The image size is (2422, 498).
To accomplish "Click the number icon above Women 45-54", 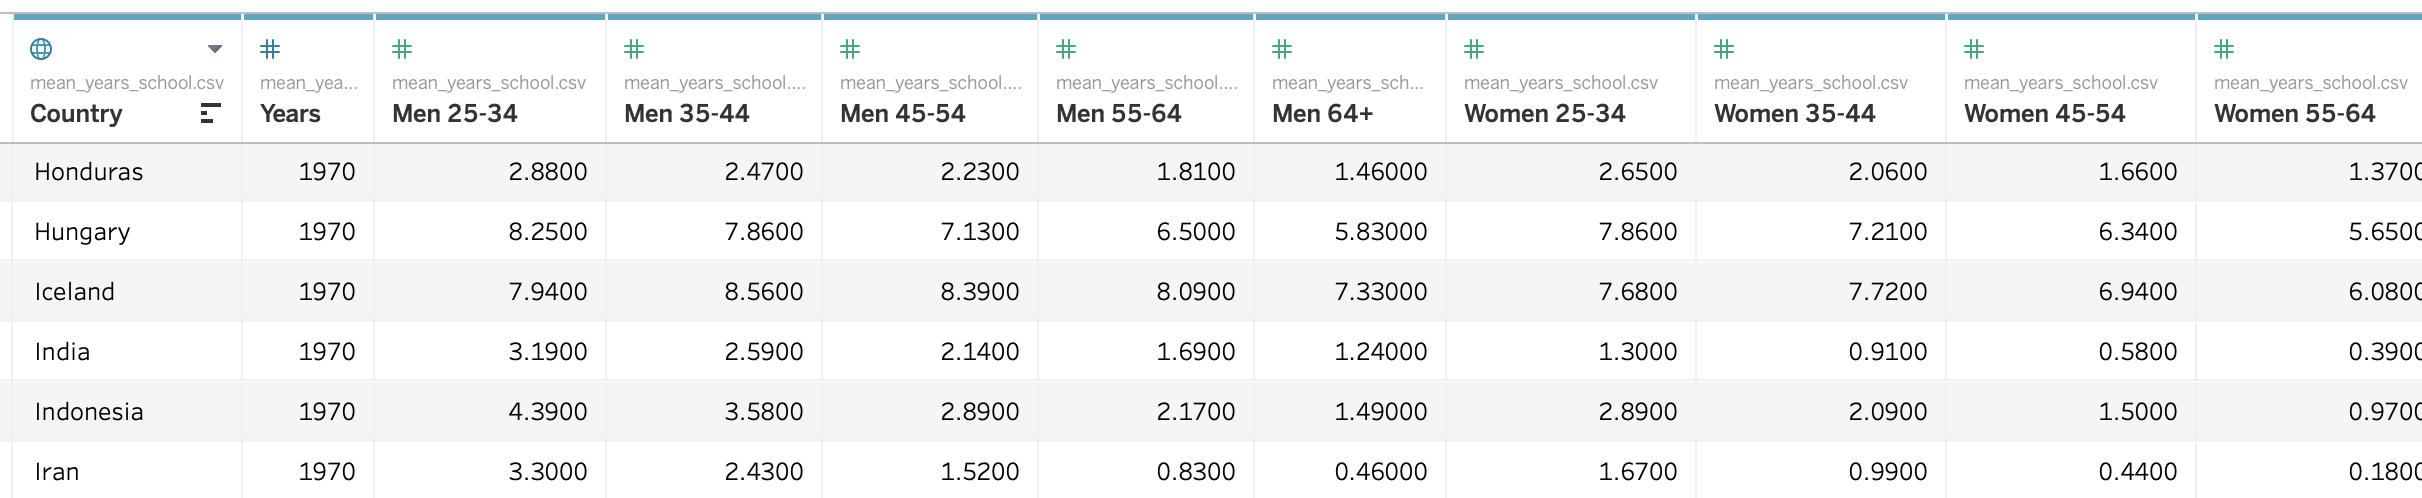I will point(1974,49).
